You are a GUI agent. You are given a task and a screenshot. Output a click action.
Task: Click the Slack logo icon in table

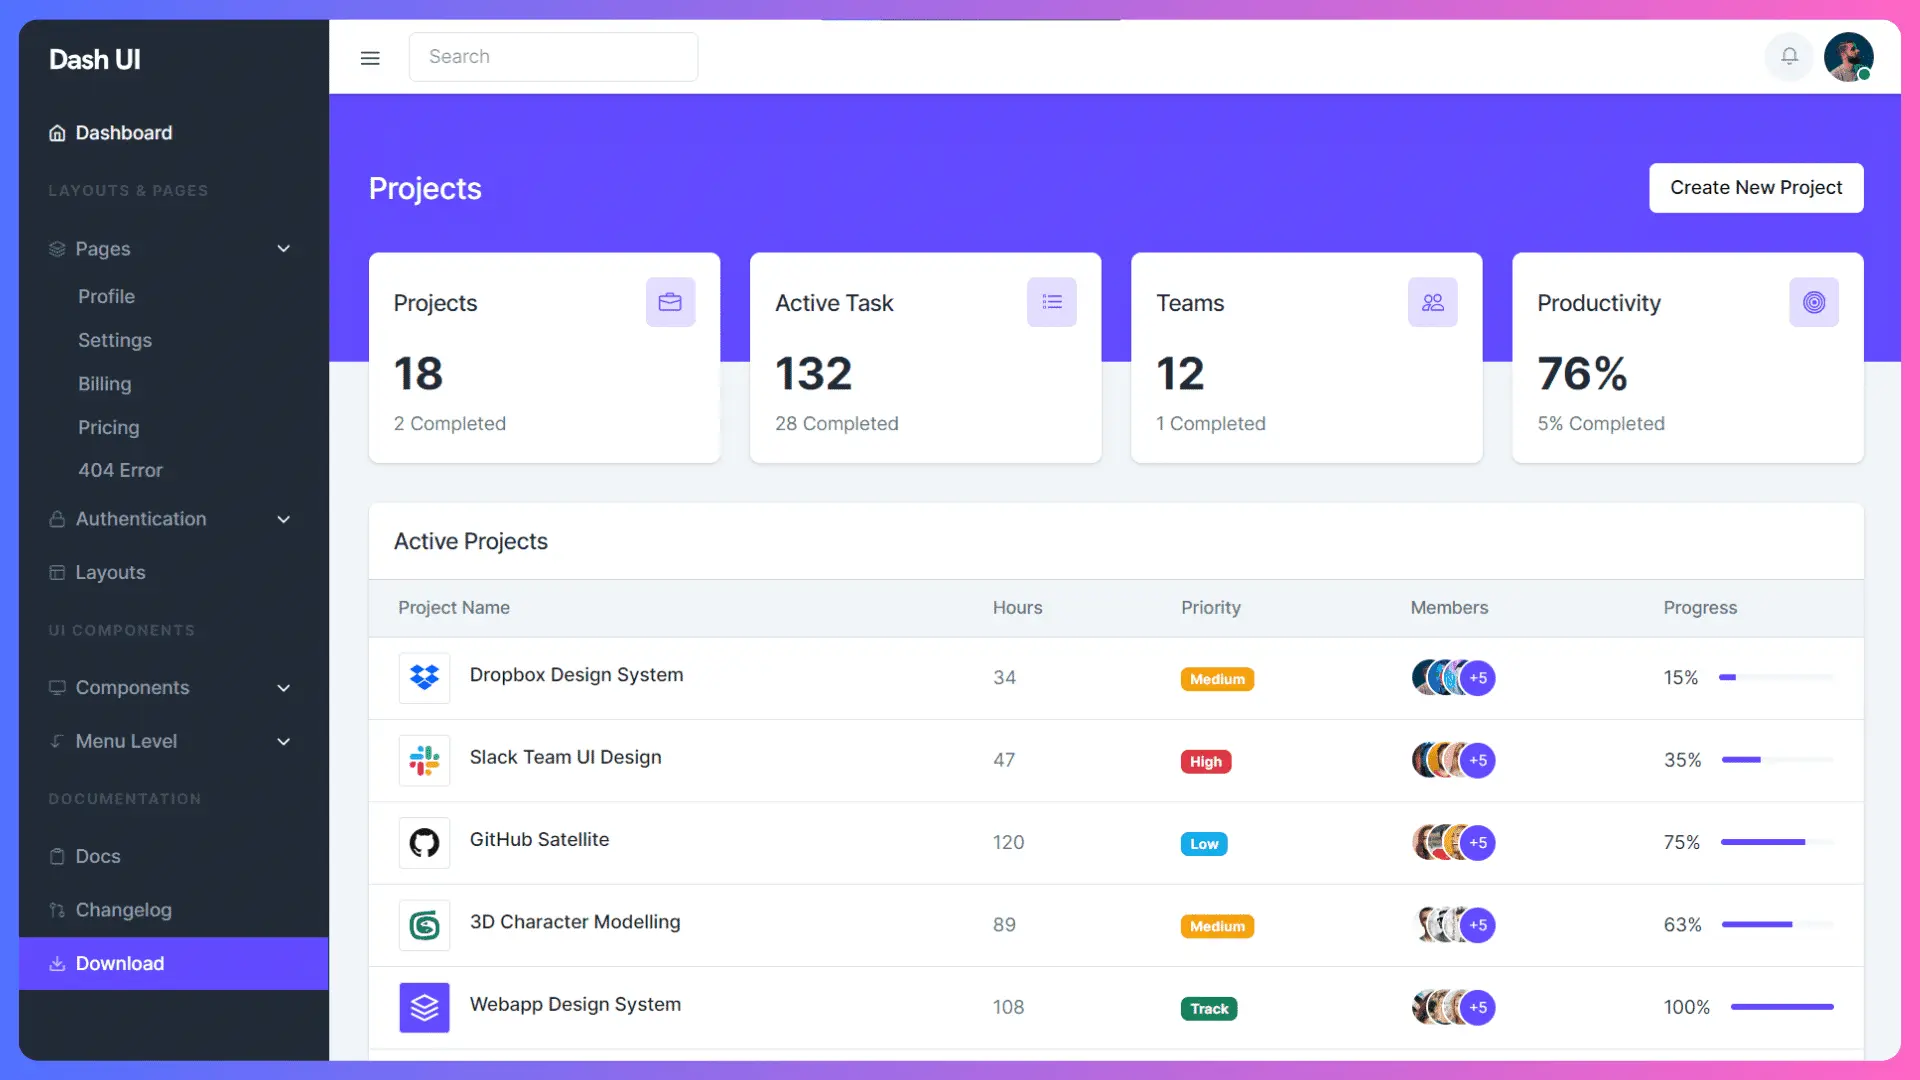pos(424,761)
